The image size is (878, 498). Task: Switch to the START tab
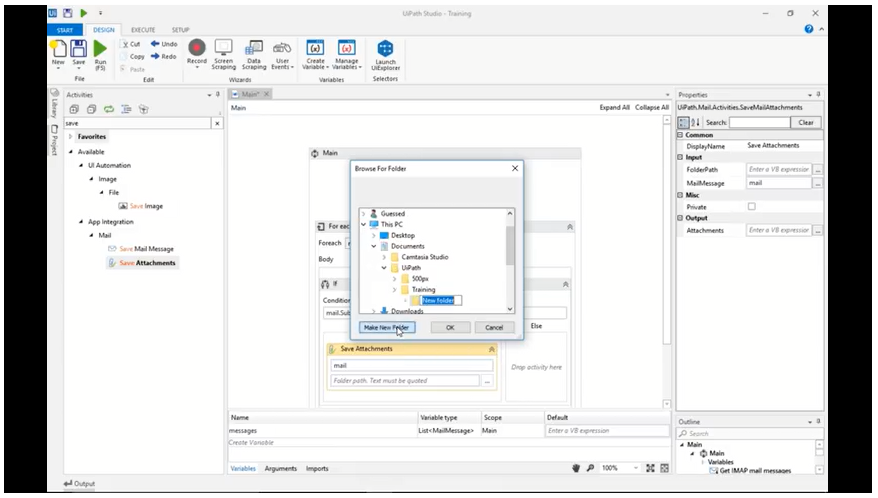65,30
